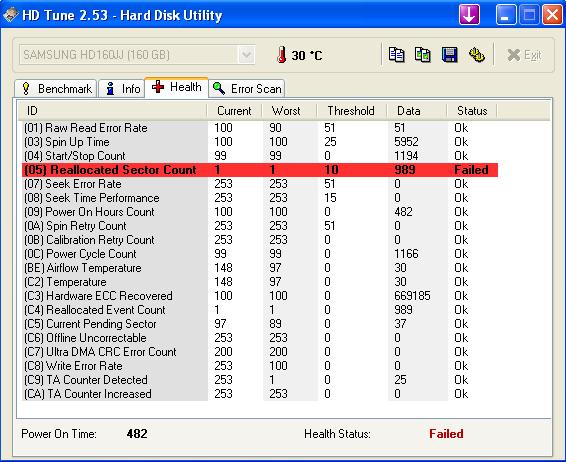This screenshot has width=566, height=462.
Task: Click the thermometer temperature icon
Action: [x=282, y=55]
